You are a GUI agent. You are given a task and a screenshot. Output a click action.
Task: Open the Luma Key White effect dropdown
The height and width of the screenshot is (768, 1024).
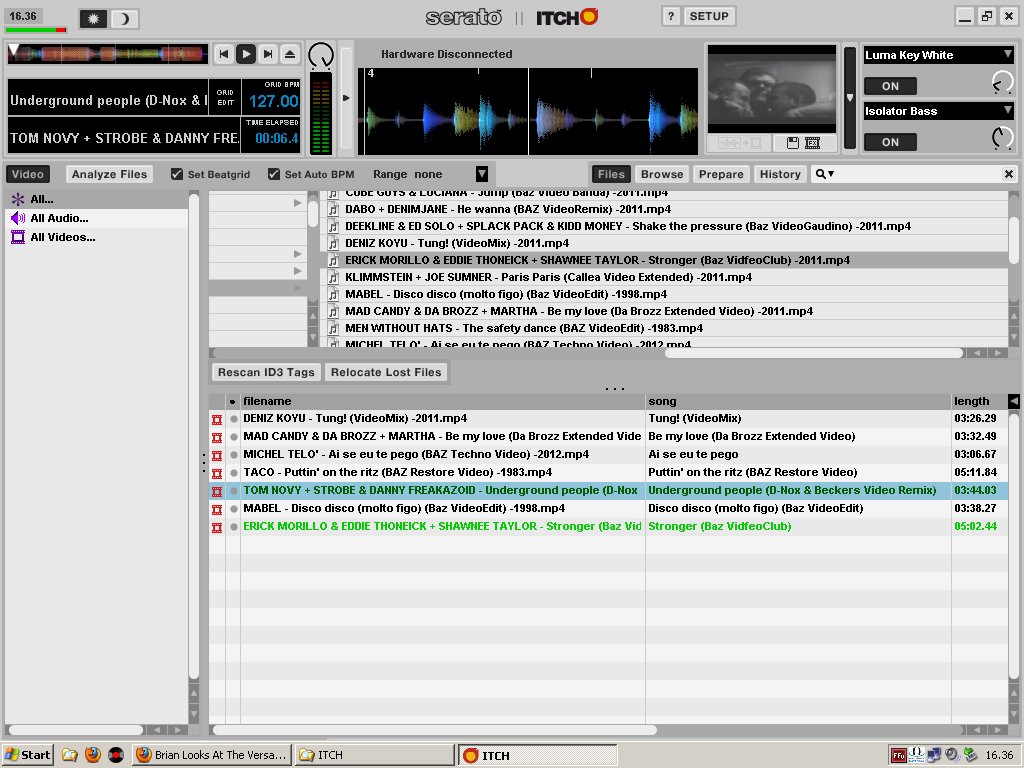[x=1008, y=55]
